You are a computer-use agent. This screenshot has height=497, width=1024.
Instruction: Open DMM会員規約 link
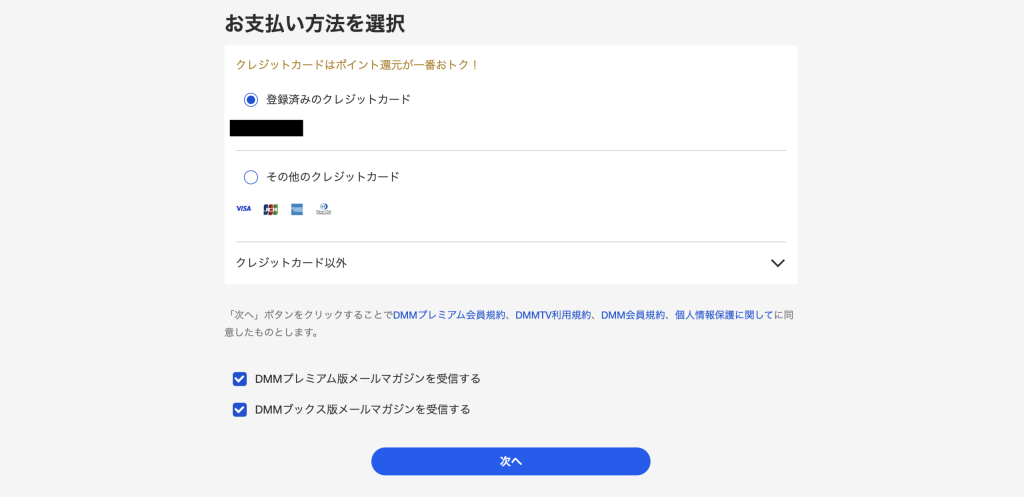(x=633, y=315)
